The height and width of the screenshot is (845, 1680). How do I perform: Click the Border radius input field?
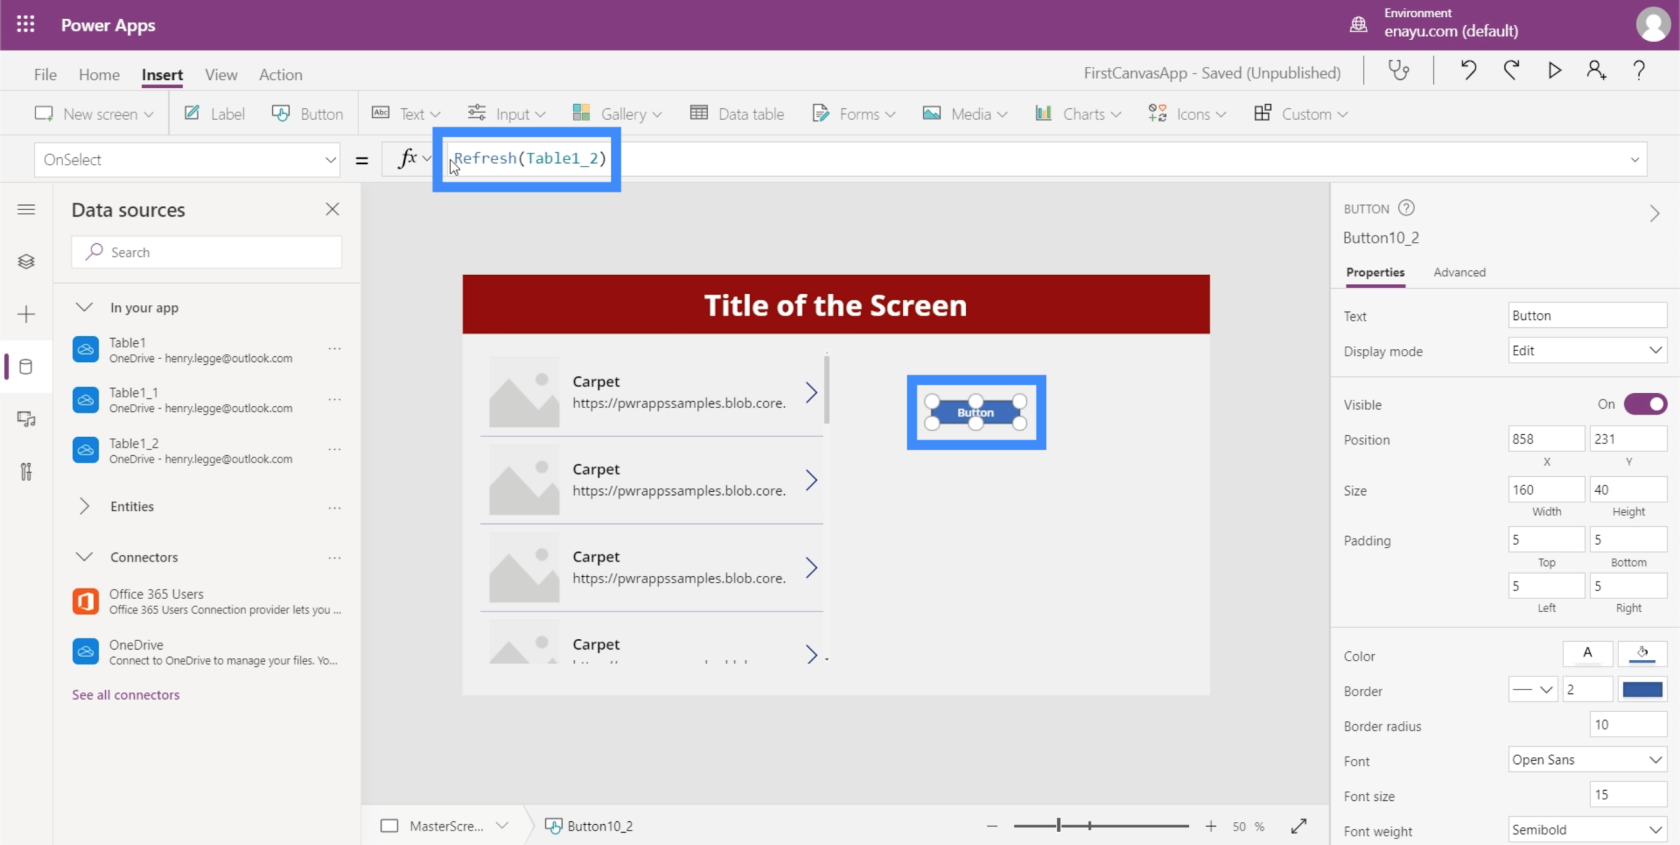pos(1628,725)
